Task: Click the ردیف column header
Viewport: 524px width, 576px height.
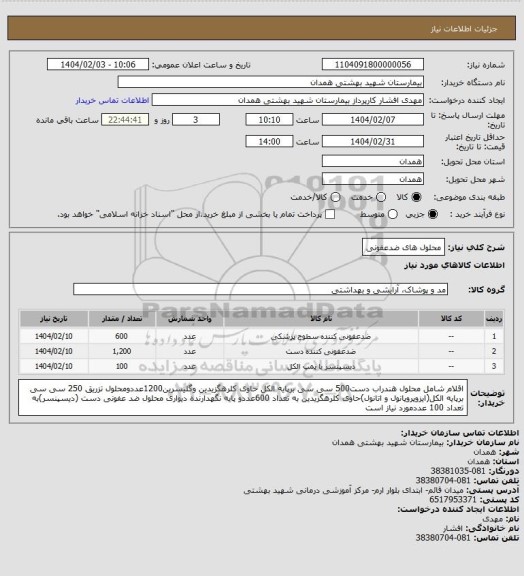Action: point(494,318)
